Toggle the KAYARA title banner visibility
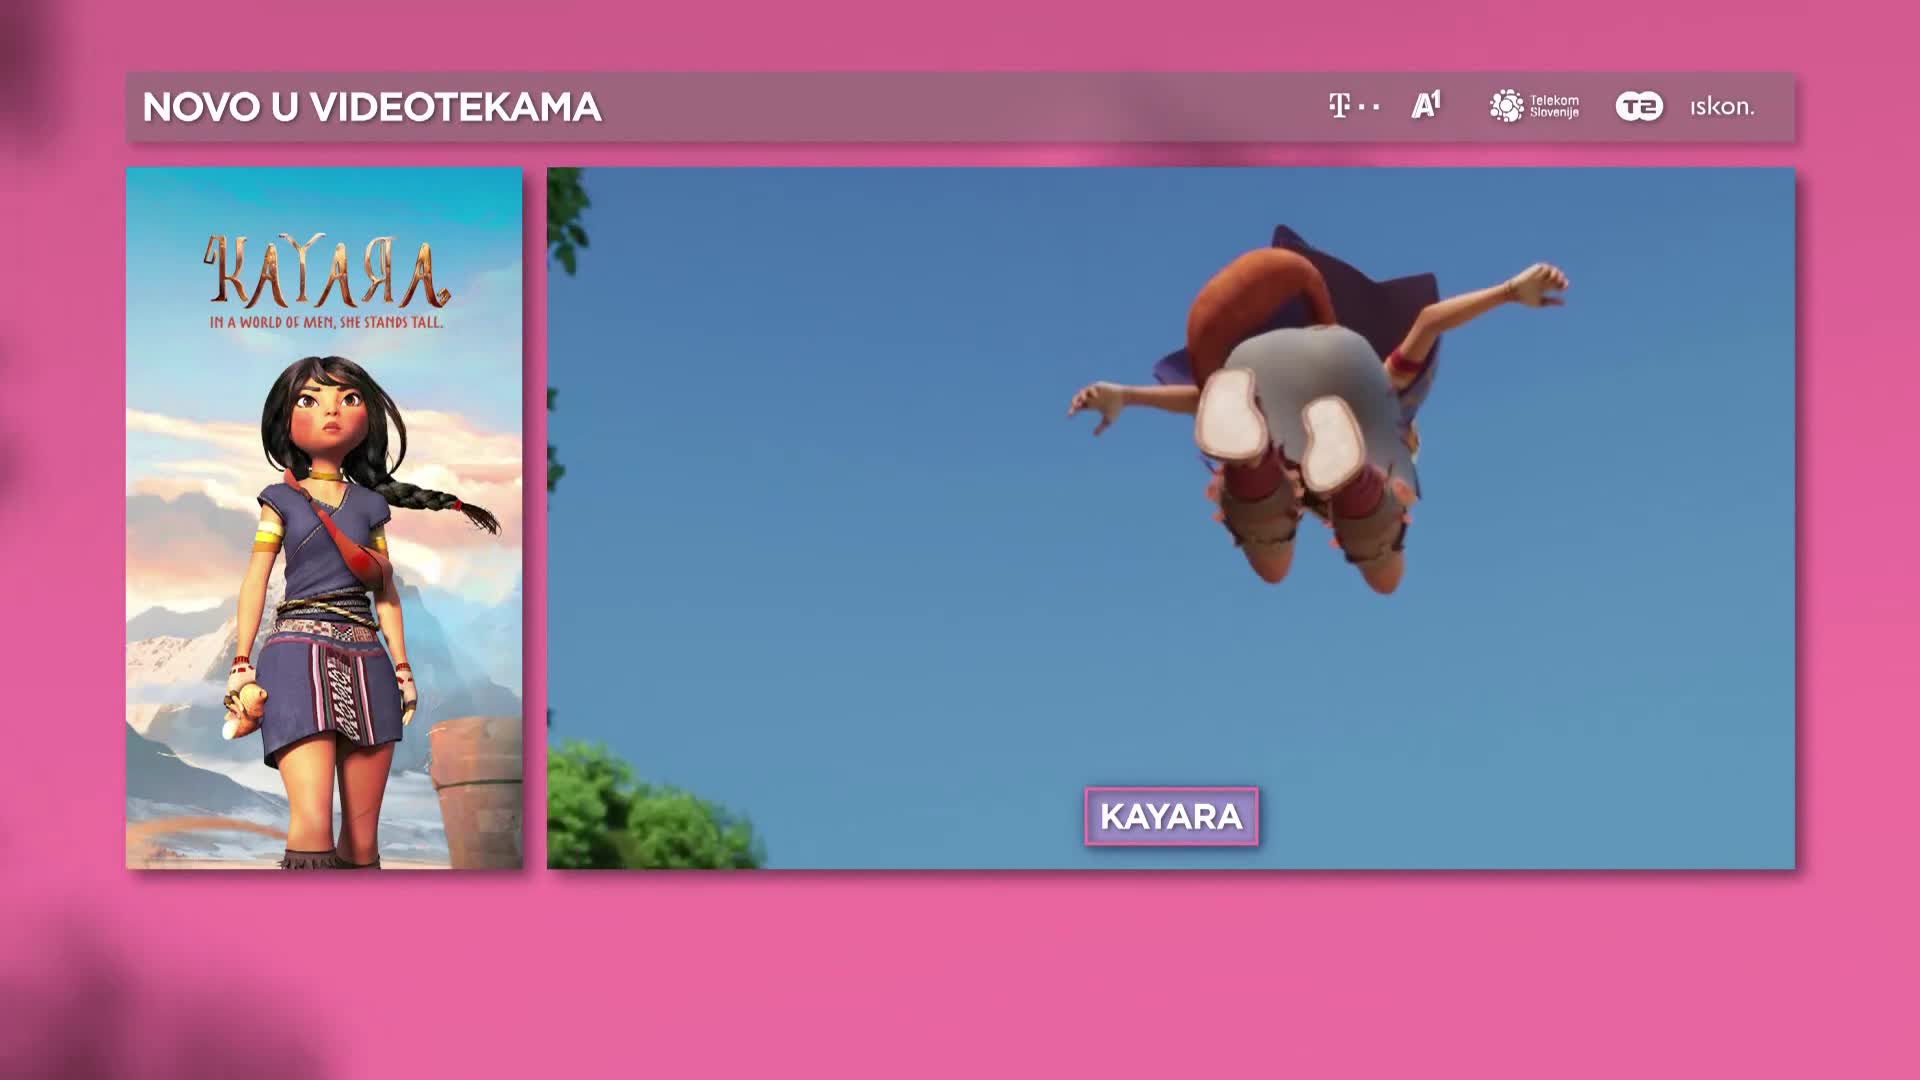Screen dimensions: 1920x1080 coord(1172,817)
